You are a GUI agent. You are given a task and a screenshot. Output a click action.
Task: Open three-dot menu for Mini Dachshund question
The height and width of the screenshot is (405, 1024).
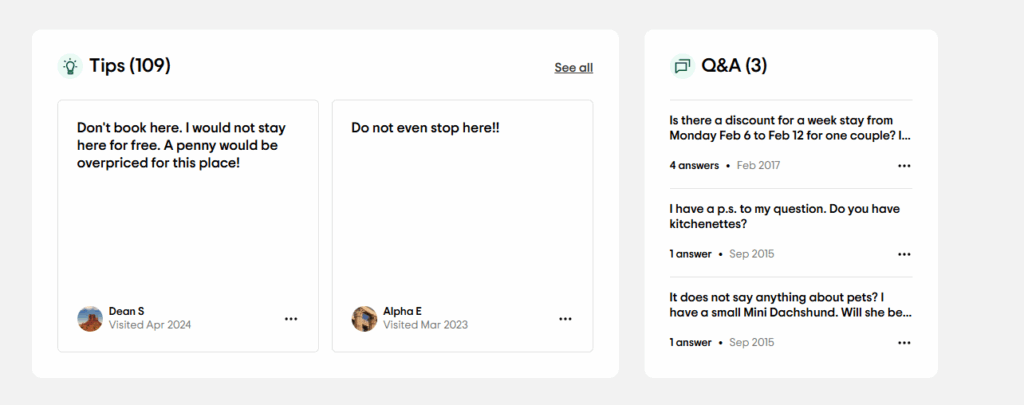click(x=904, y=342)
